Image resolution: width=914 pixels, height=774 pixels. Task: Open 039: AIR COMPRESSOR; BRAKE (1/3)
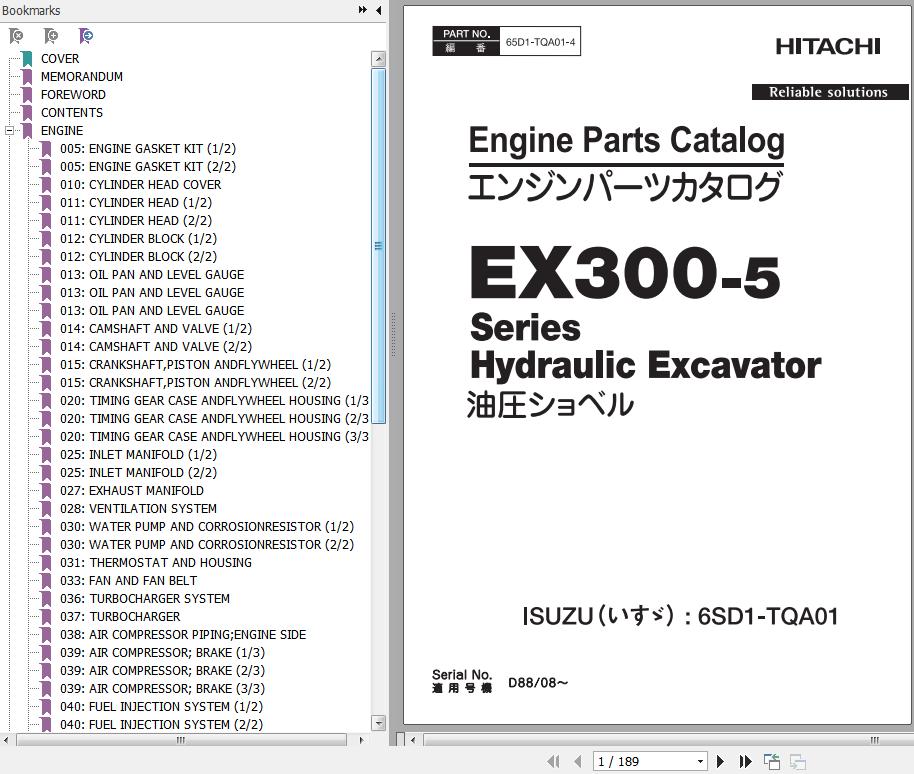(x=162, y=653)
